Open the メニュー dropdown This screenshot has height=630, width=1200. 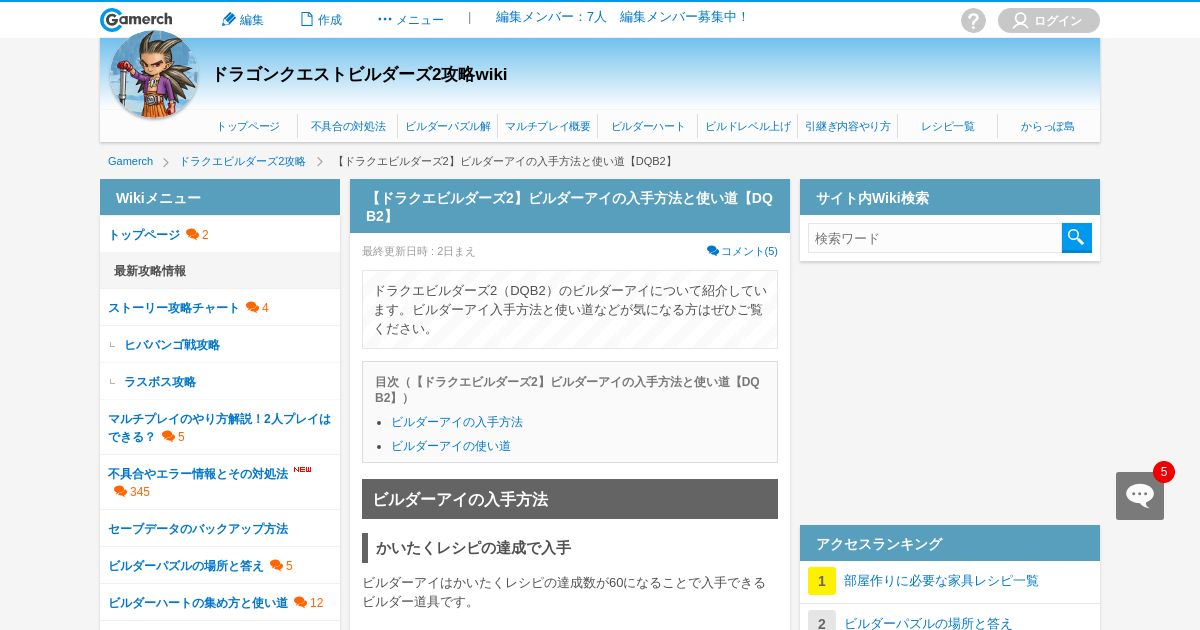[x=410, y=19]
